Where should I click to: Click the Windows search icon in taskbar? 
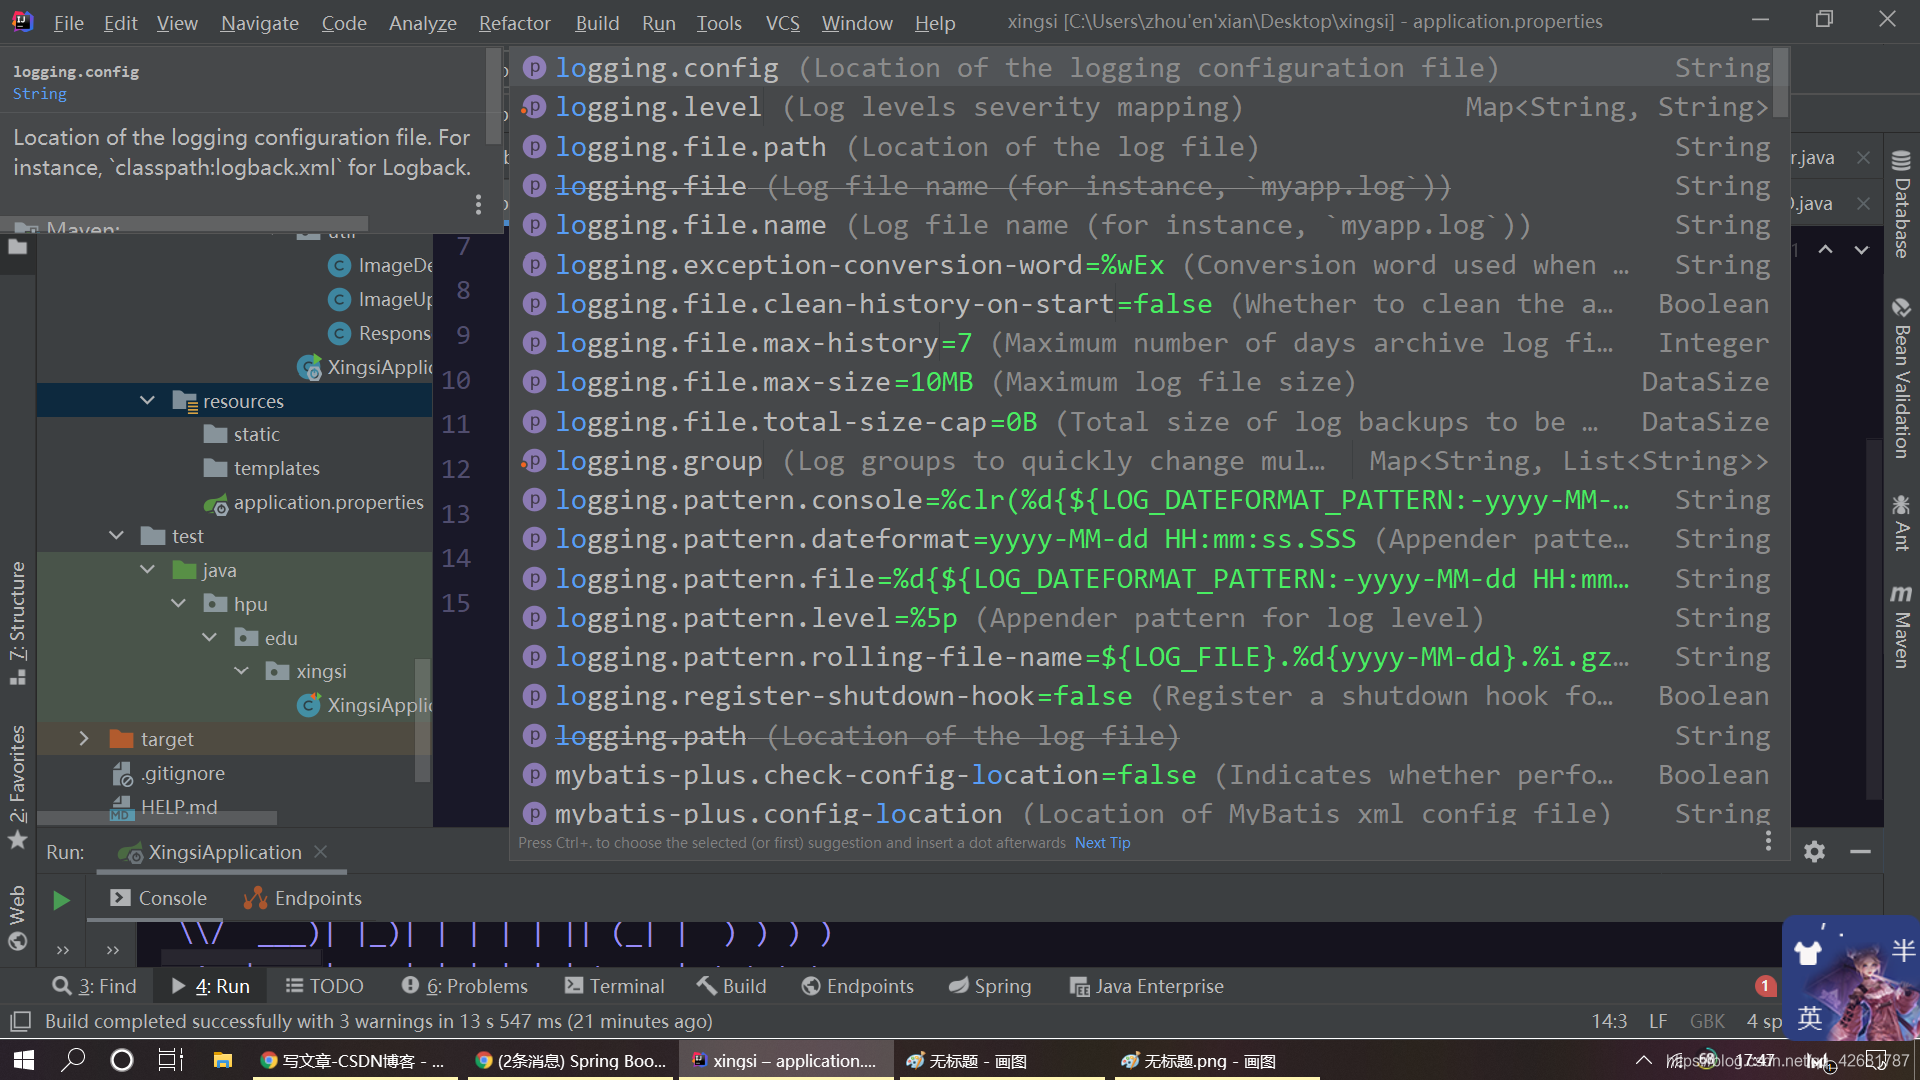point(73,1059)
